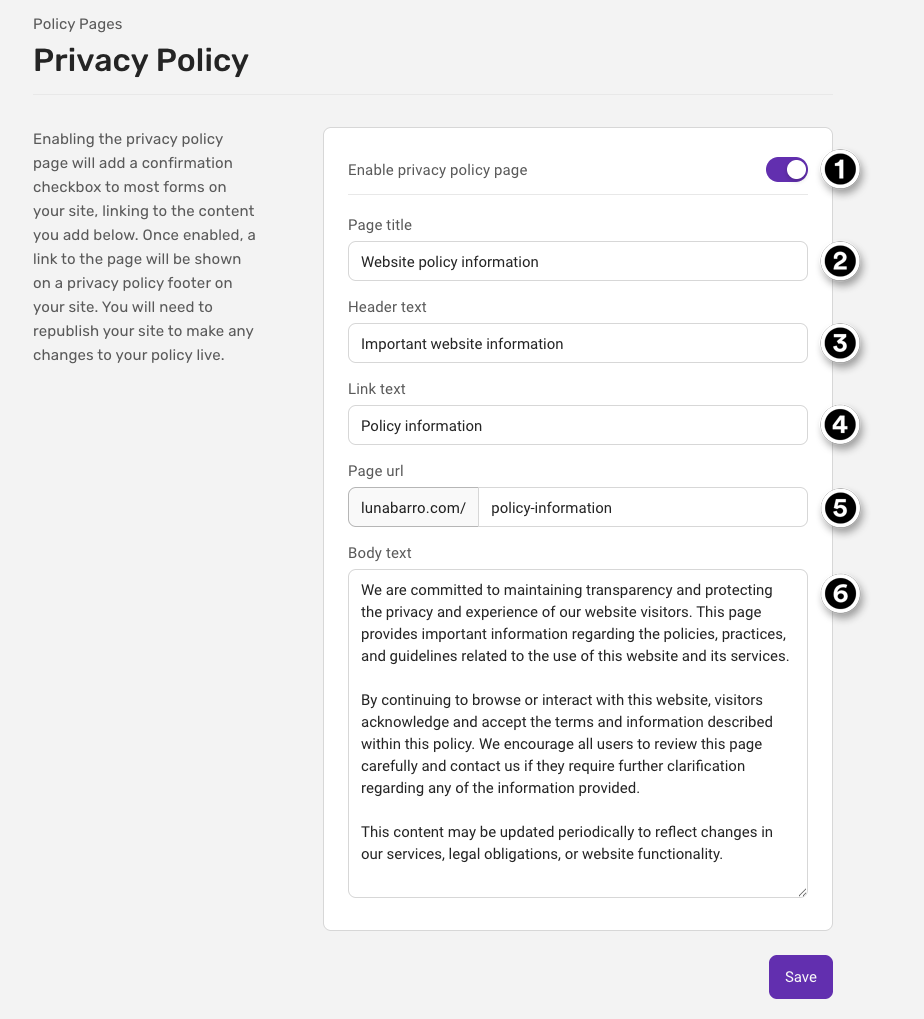Save the privacy policy settings
This screenshot has height=1019, width=924.
801,977
